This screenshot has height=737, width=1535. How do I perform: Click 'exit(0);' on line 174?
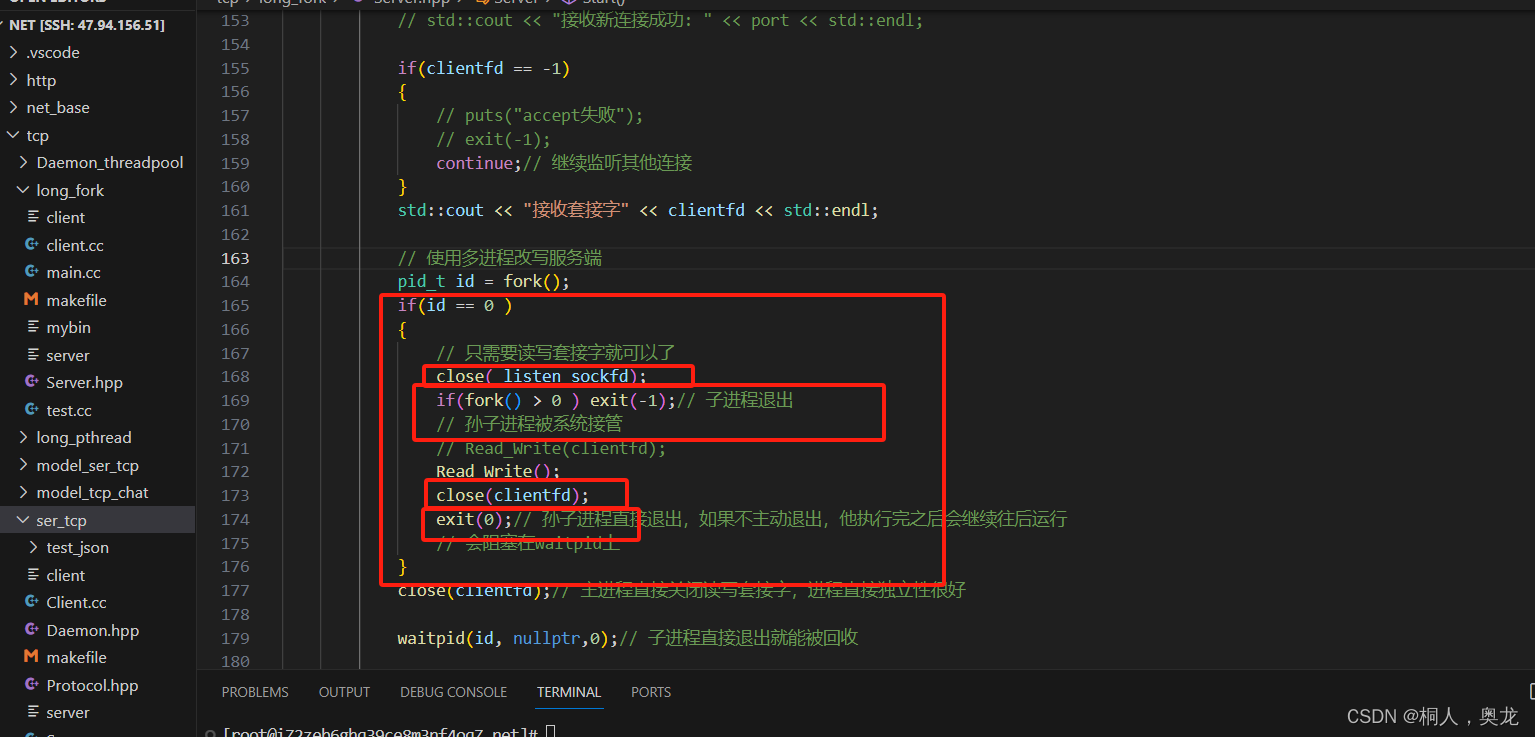474,519
